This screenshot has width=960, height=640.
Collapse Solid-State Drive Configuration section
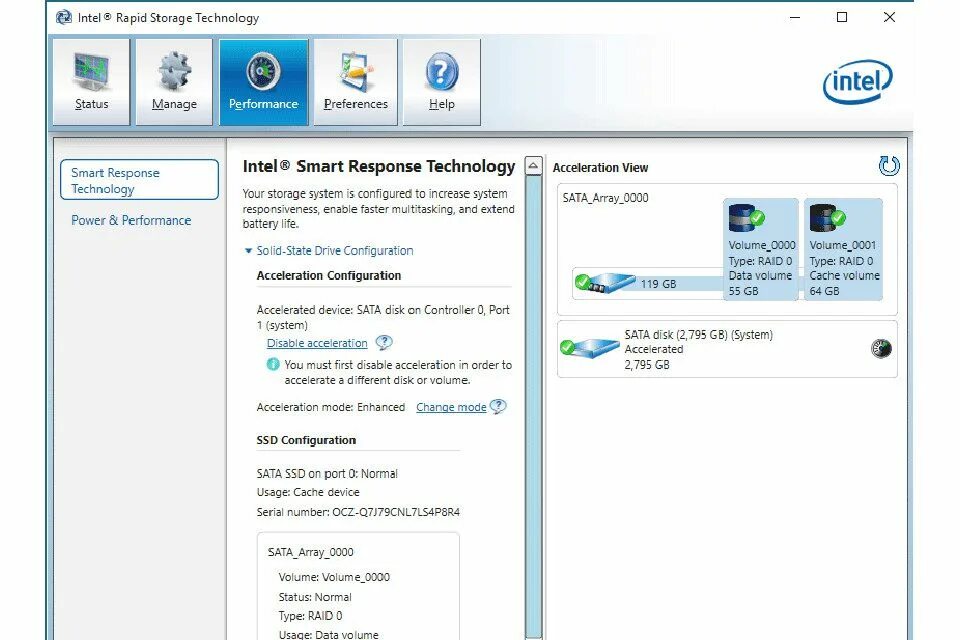[248, 250]
